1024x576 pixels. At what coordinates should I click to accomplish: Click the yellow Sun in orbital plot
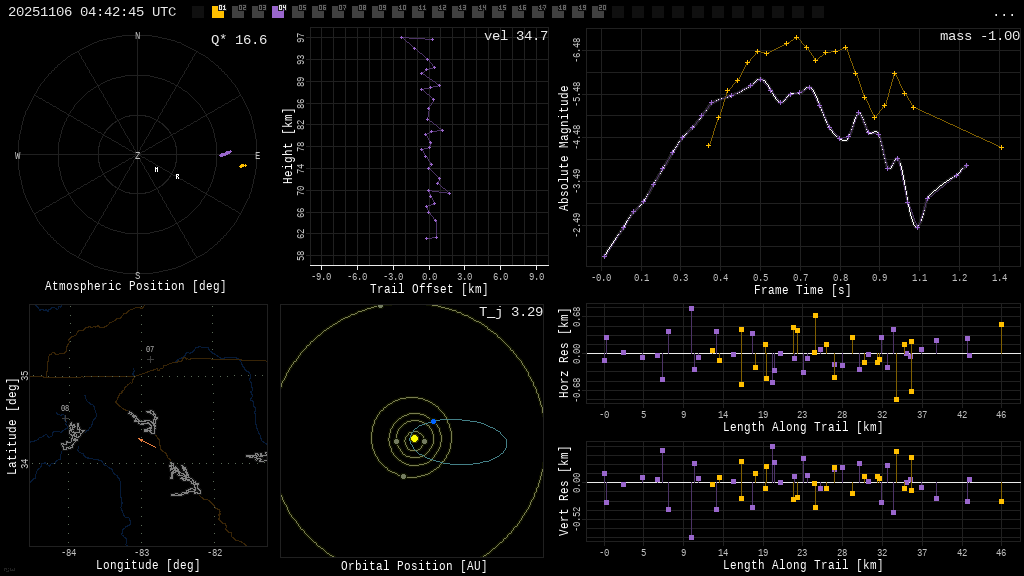coord(414,438)
